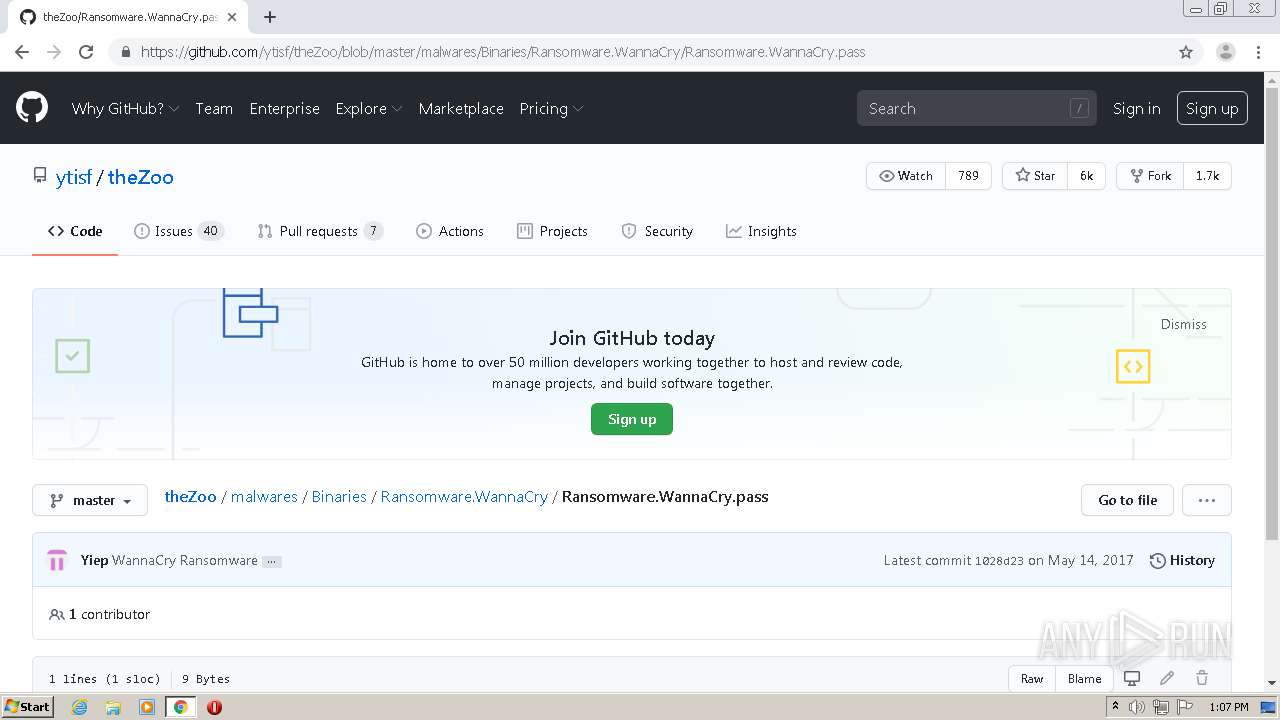Open the Windows Explorer folder taskbar icon
This screenshot has width=1280, height=720.
point(113,707)
